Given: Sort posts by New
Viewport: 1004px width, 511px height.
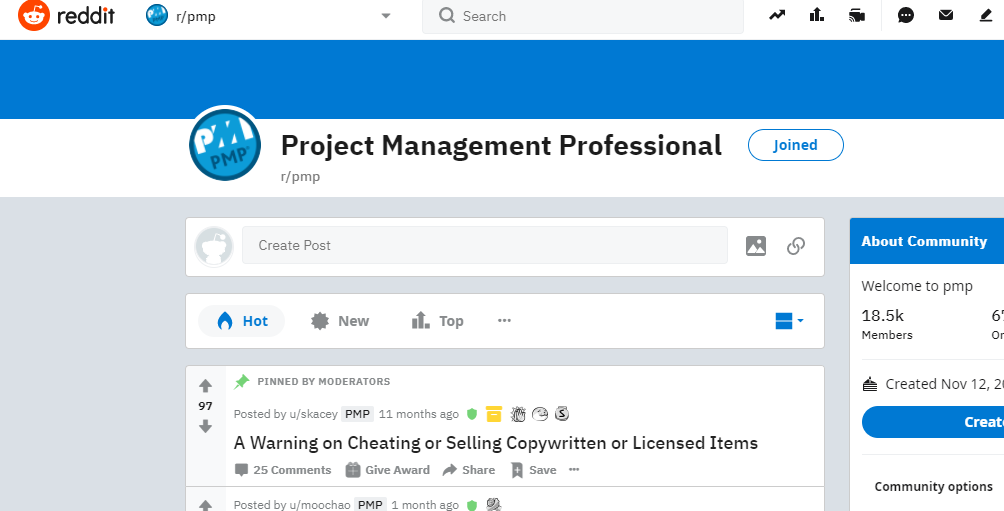Looking at the screenshot, I should tap(339, 321).
